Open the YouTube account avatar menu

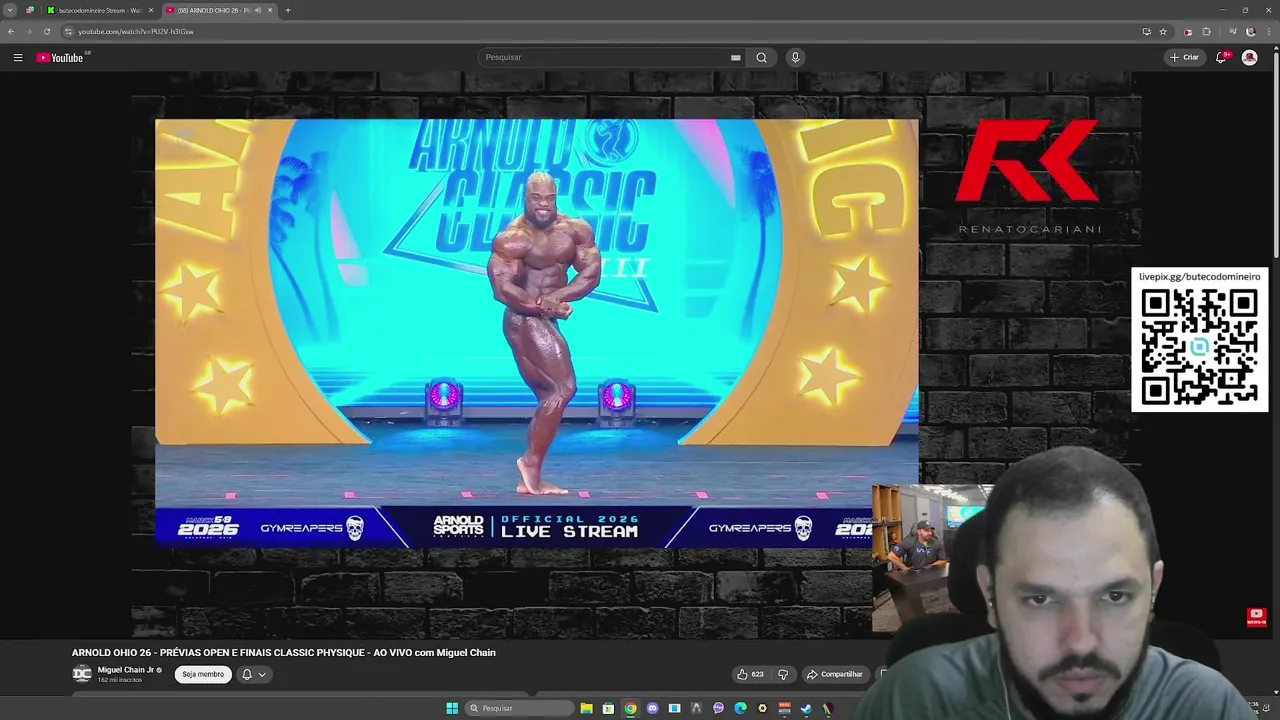click(x=1249, y=57)
